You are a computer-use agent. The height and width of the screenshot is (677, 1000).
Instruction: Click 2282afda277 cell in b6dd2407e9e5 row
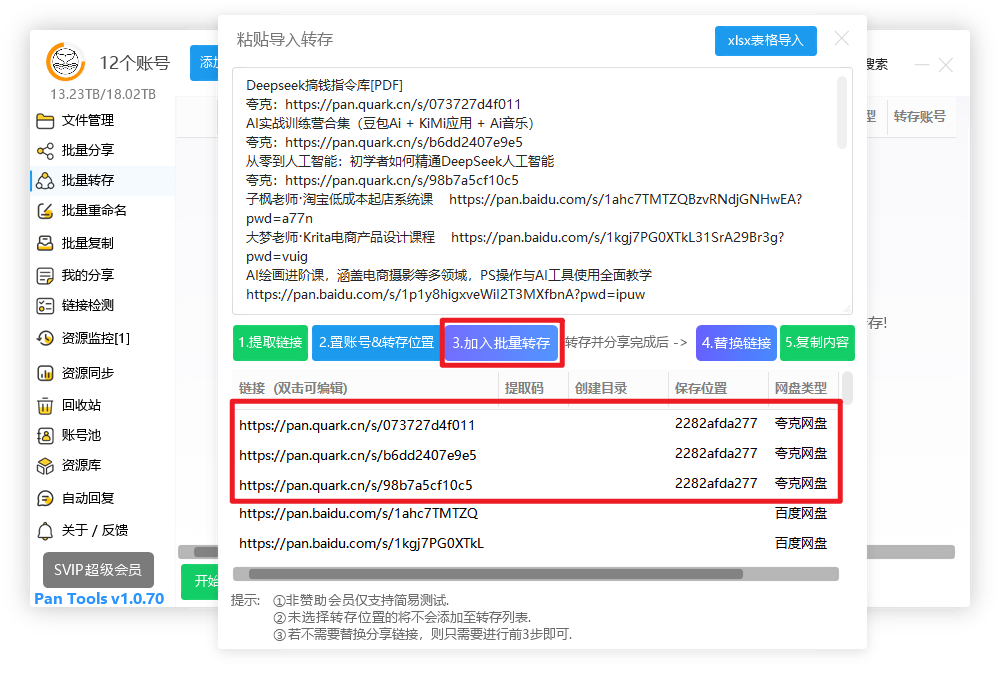[716, 453]
